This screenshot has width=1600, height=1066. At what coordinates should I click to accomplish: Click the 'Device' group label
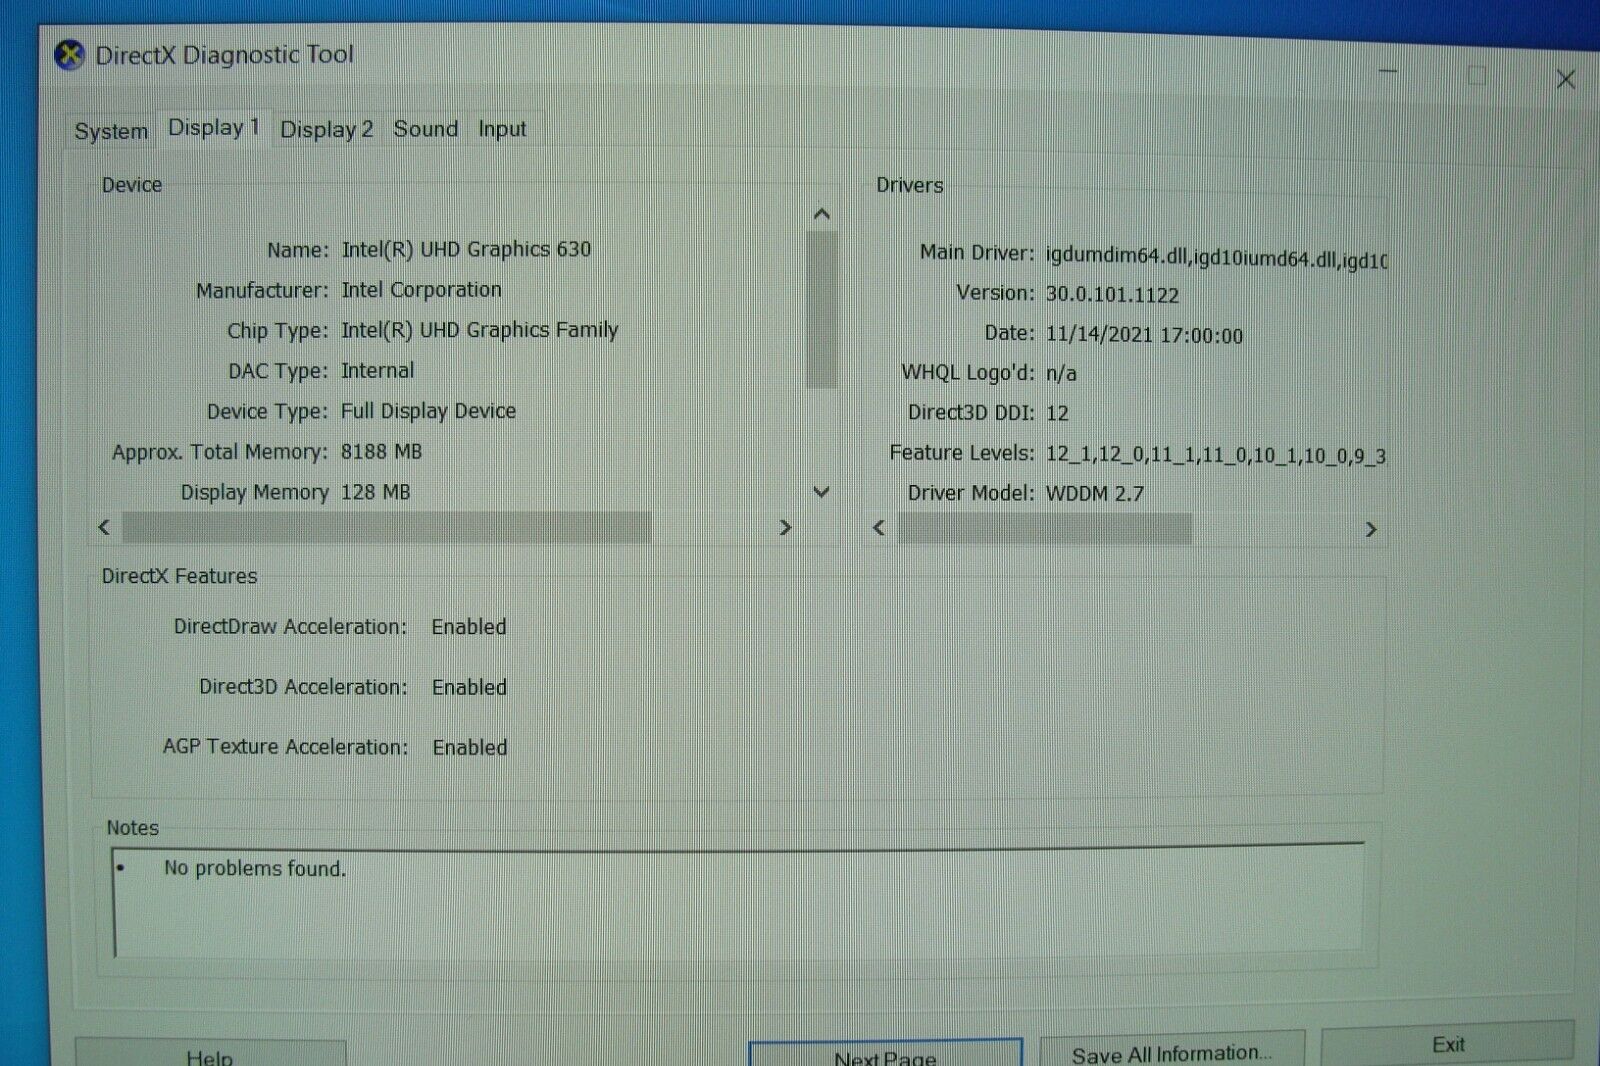(x=131, y=185)
